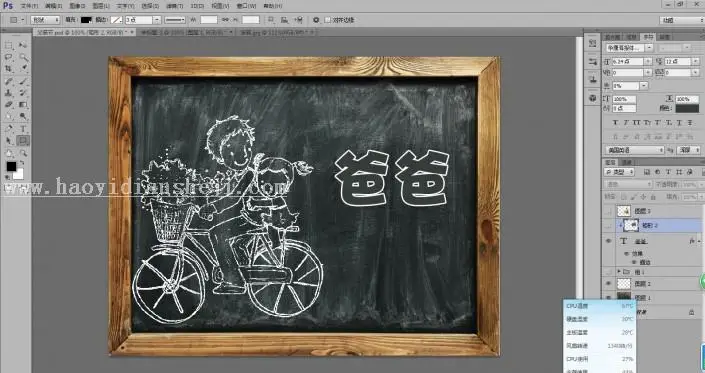This screenshot has height=373, width=705.
Task: Open the 窗口(W) menu
Action: pyautogui.click(x=246, y=6)
